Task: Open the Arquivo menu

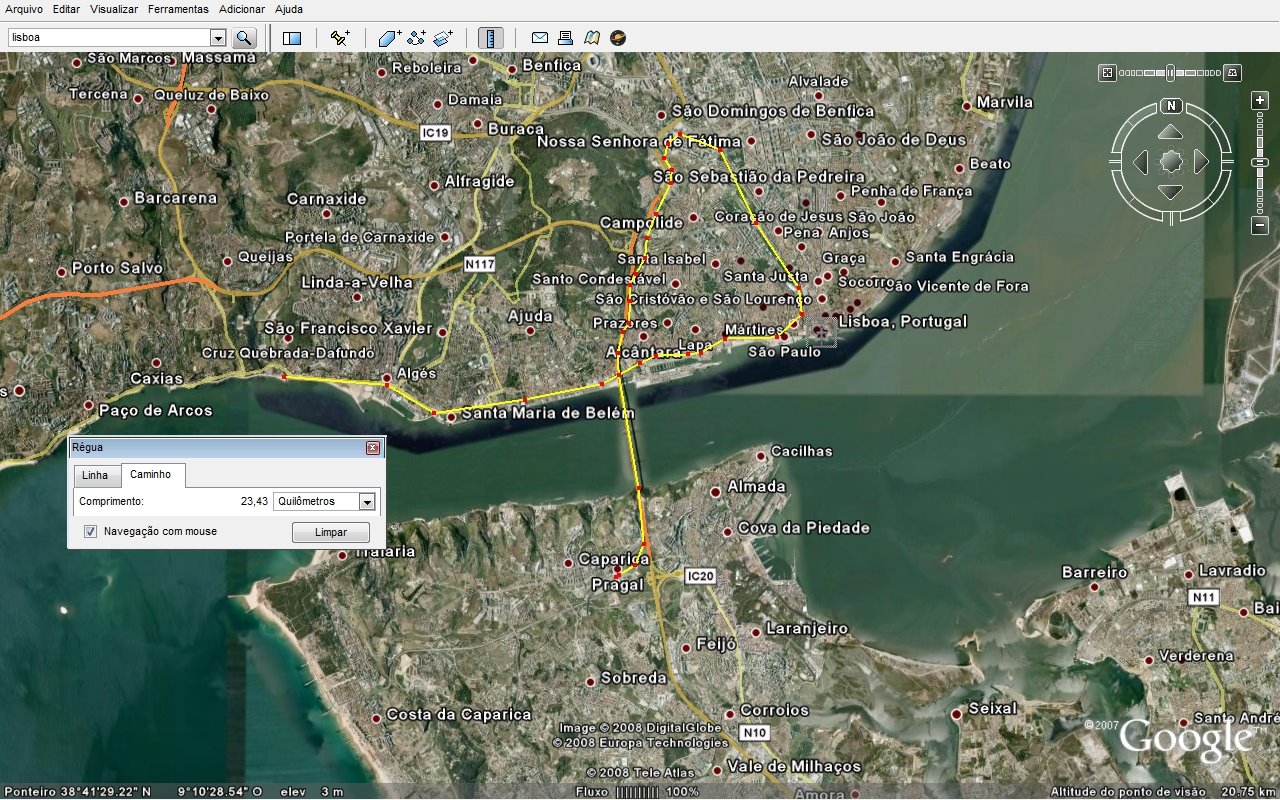Action: [24, 9]
